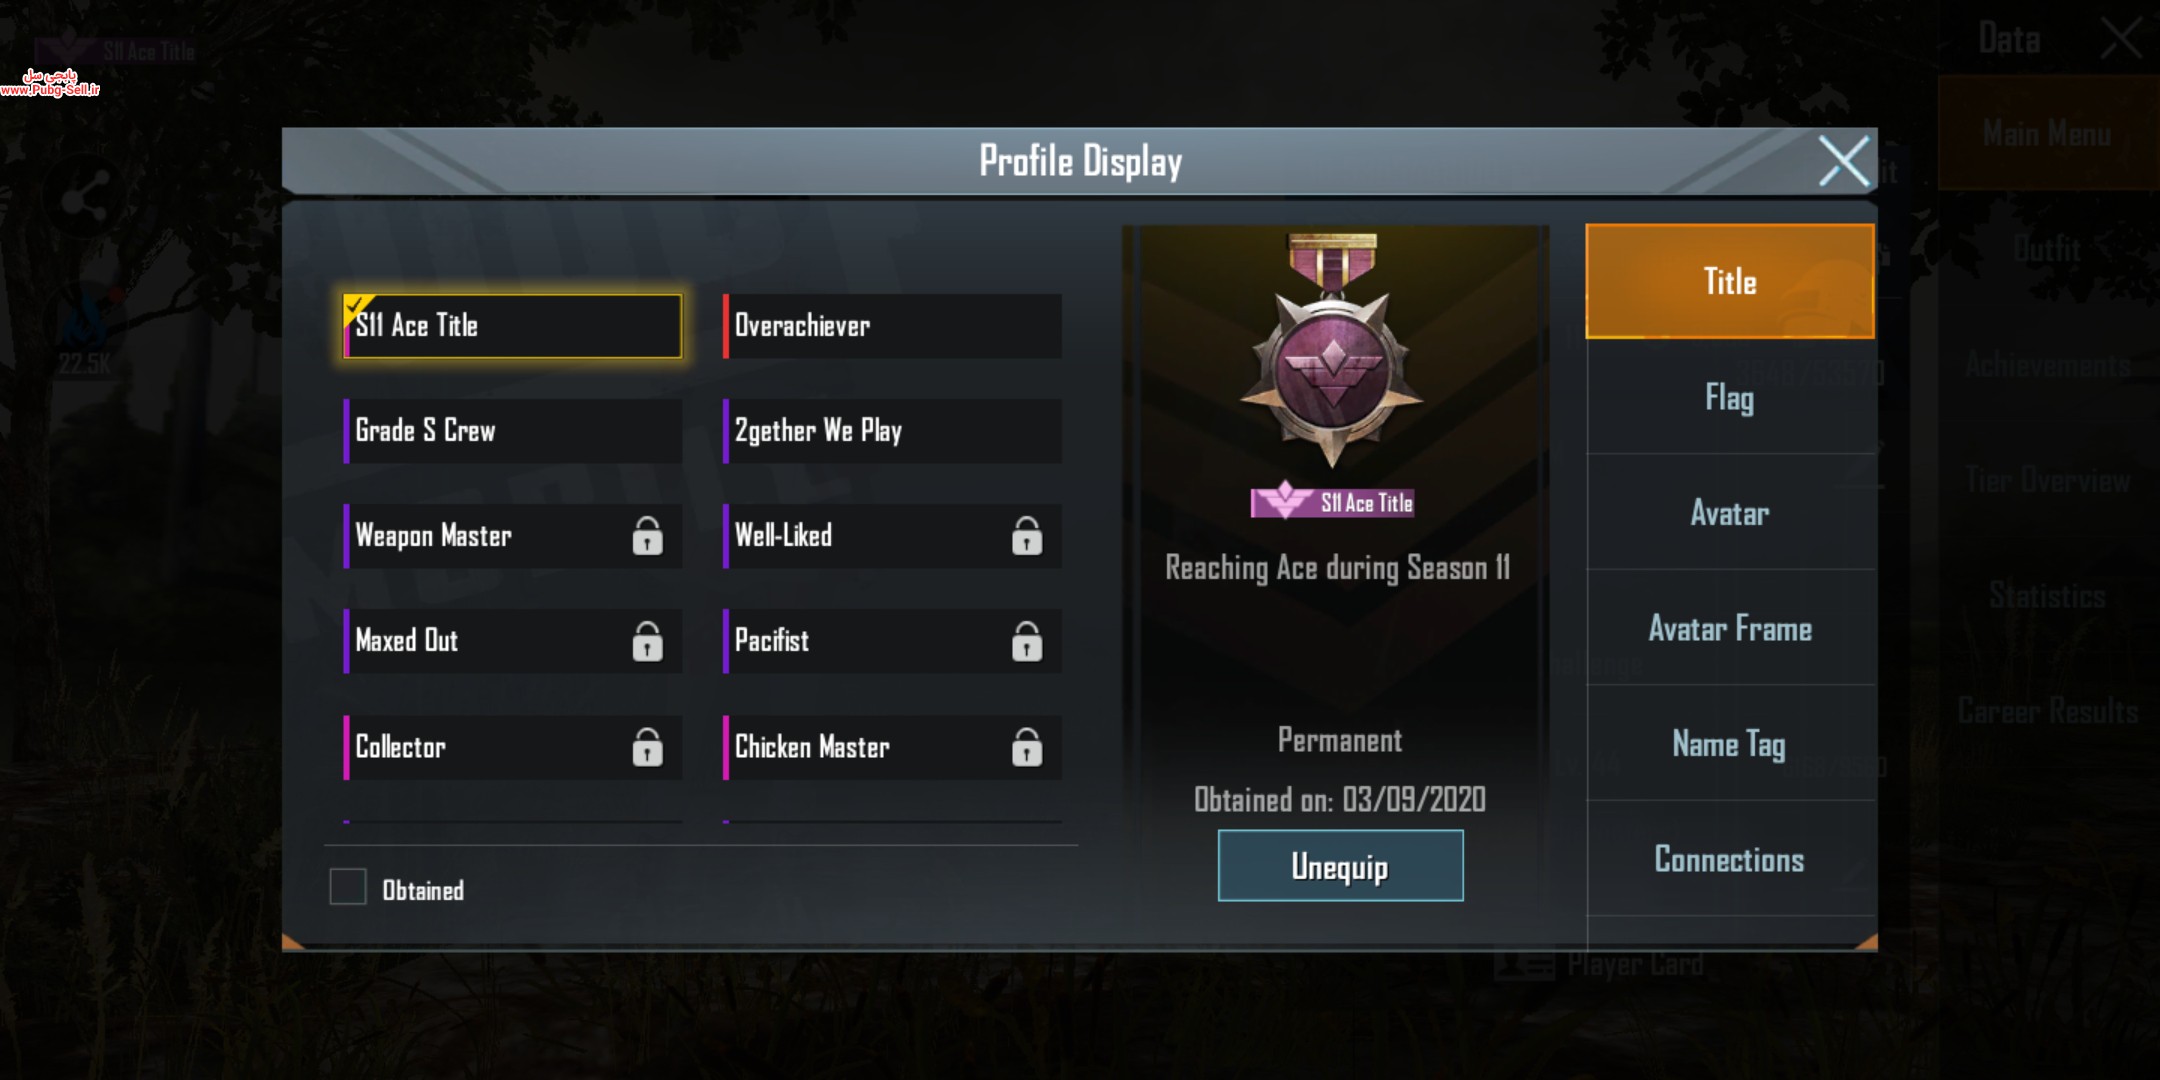The image size is (2160, 1080).
Task: Click the lock icon beside Maxed Out
Action: tap(647, 641)
